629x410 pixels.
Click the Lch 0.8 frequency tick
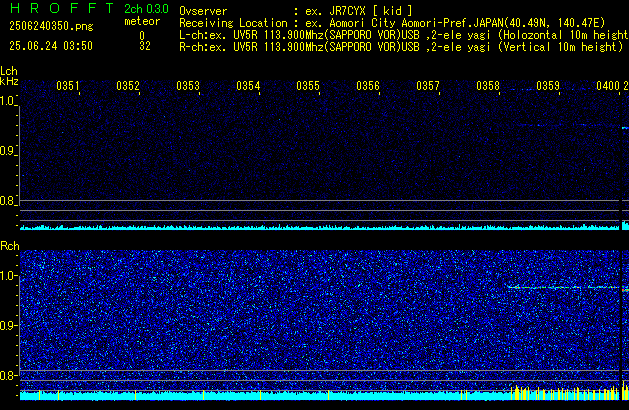click(x=8, y=201)
